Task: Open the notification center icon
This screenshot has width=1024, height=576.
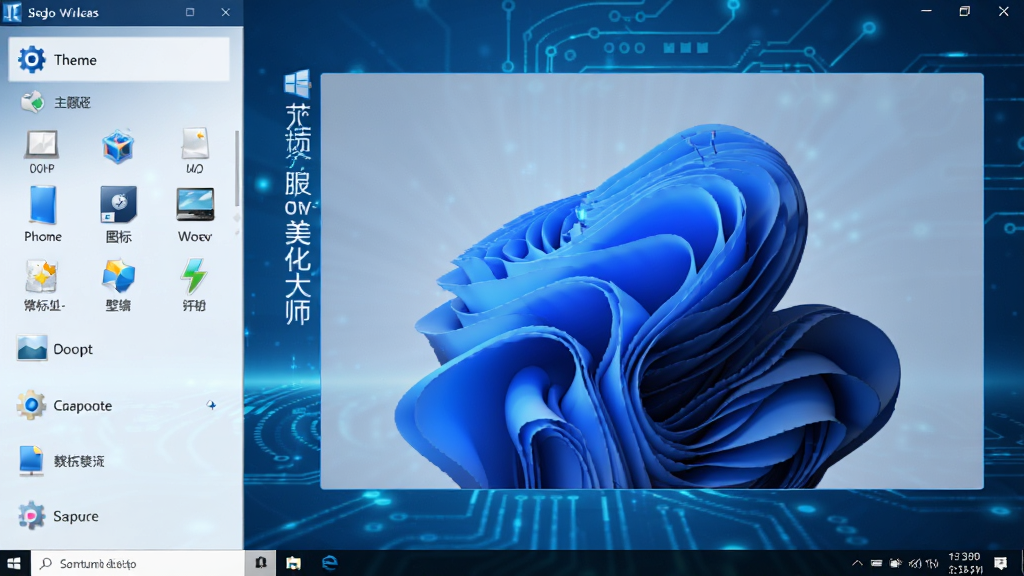Action: tap(1000, 563)
